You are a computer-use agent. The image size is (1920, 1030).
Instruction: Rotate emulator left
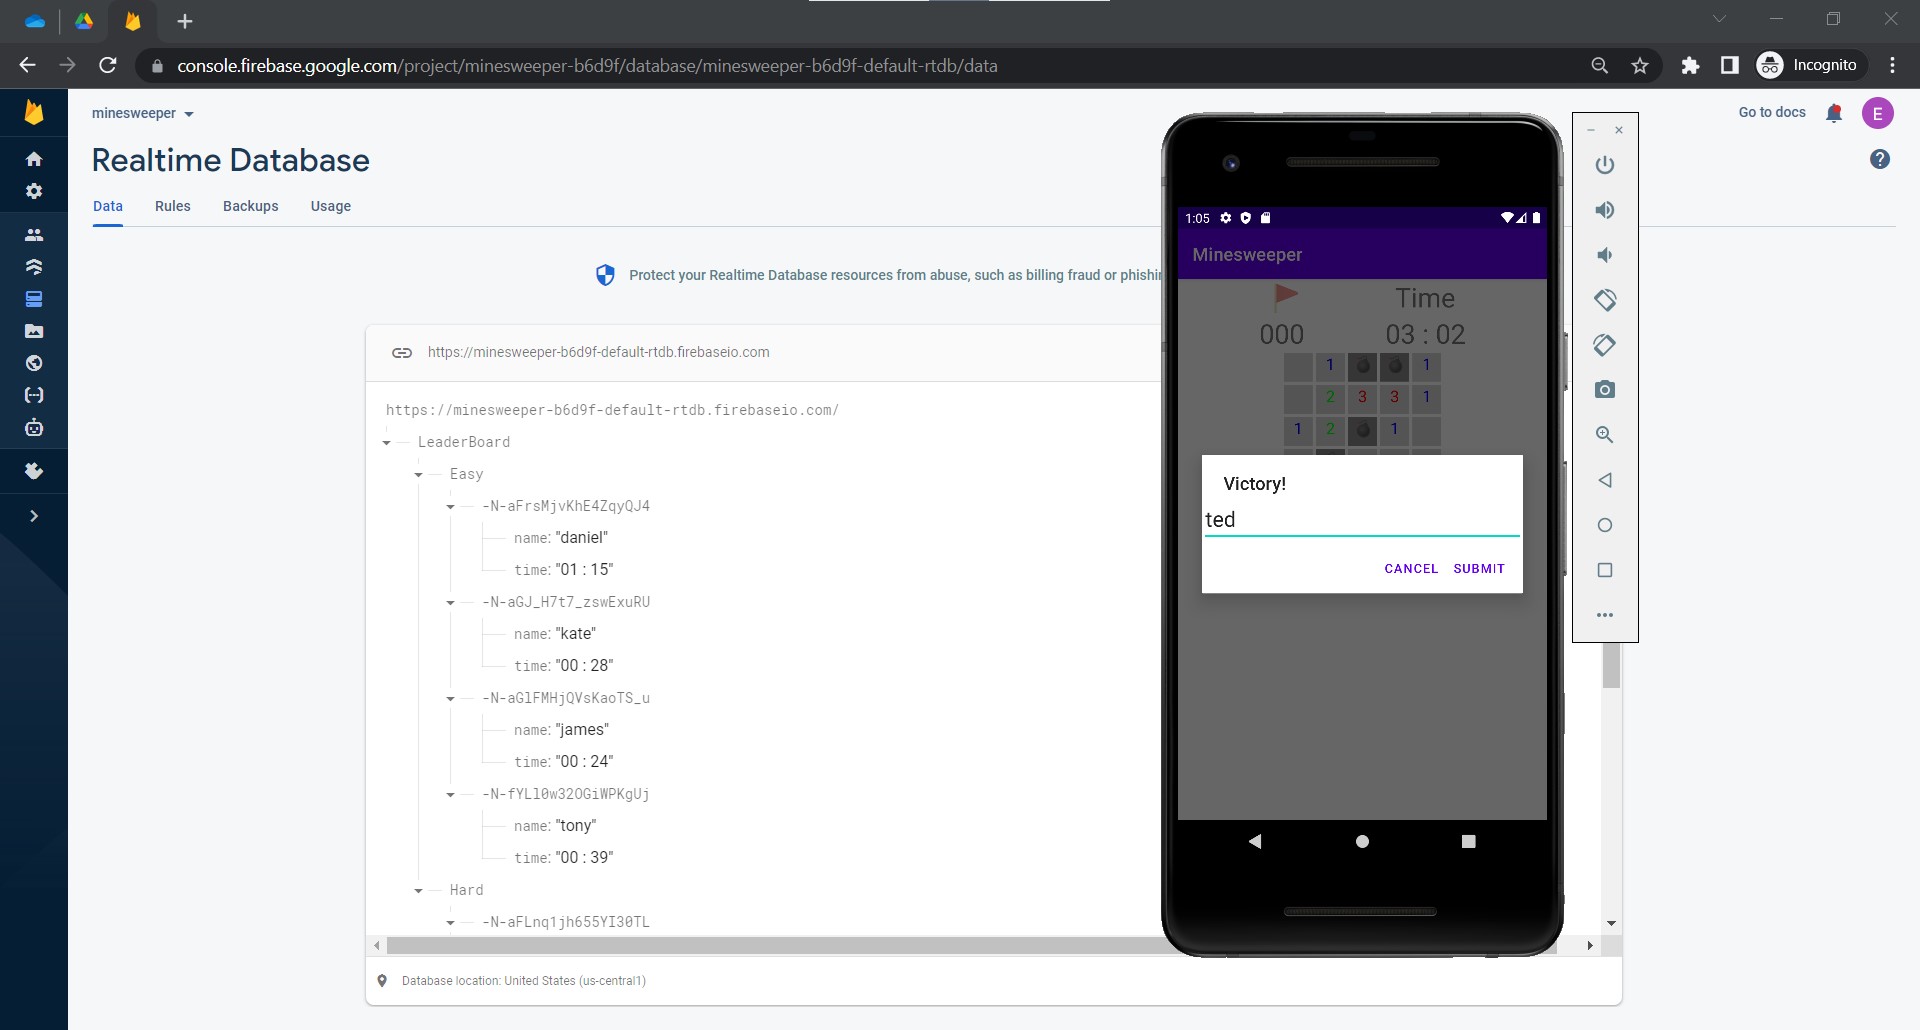pos(1605,300)
